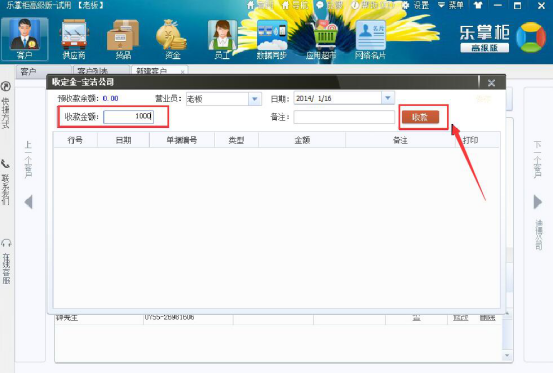Open the 菜单 menu in title bar
Image resolution: width=554 pixels, height=374 pixels.
(450, 5)
